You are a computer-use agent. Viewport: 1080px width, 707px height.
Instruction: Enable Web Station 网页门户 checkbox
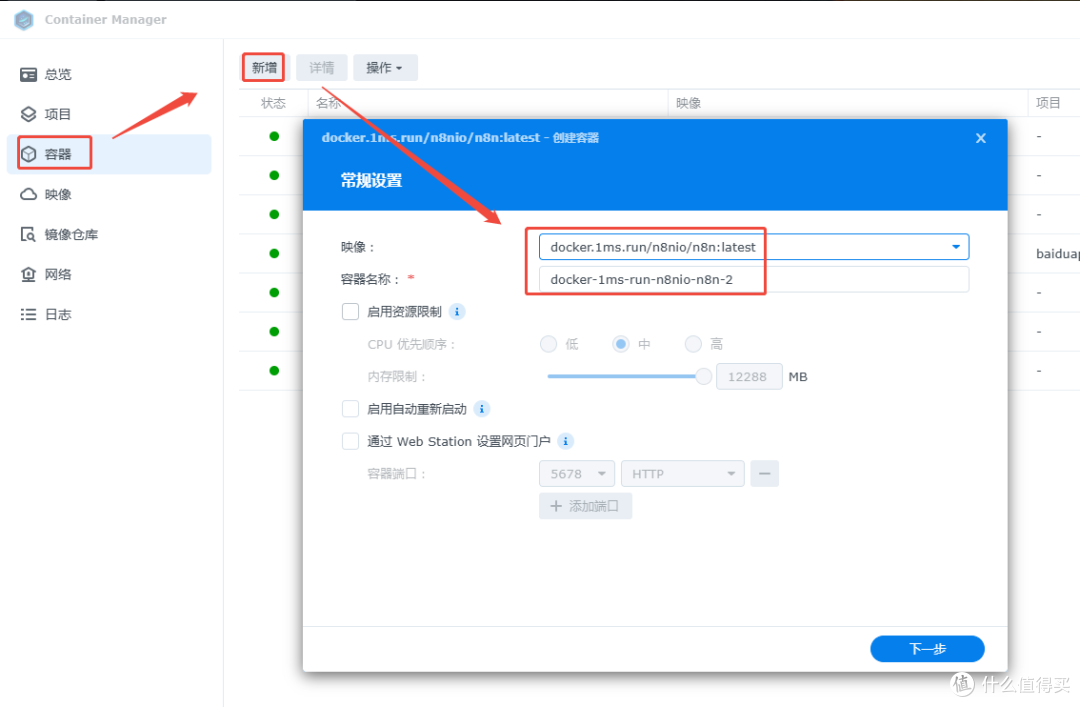(x=351, y=441)
